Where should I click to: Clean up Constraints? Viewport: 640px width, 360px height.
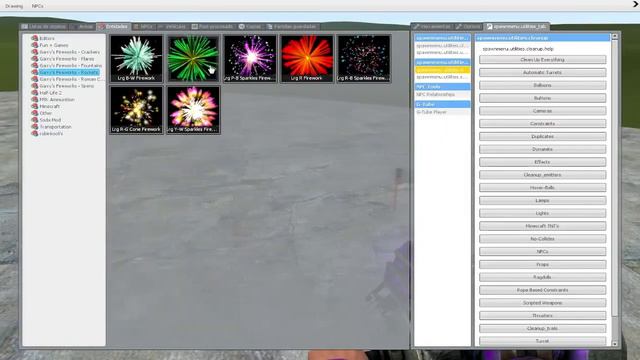click(542, 124)
